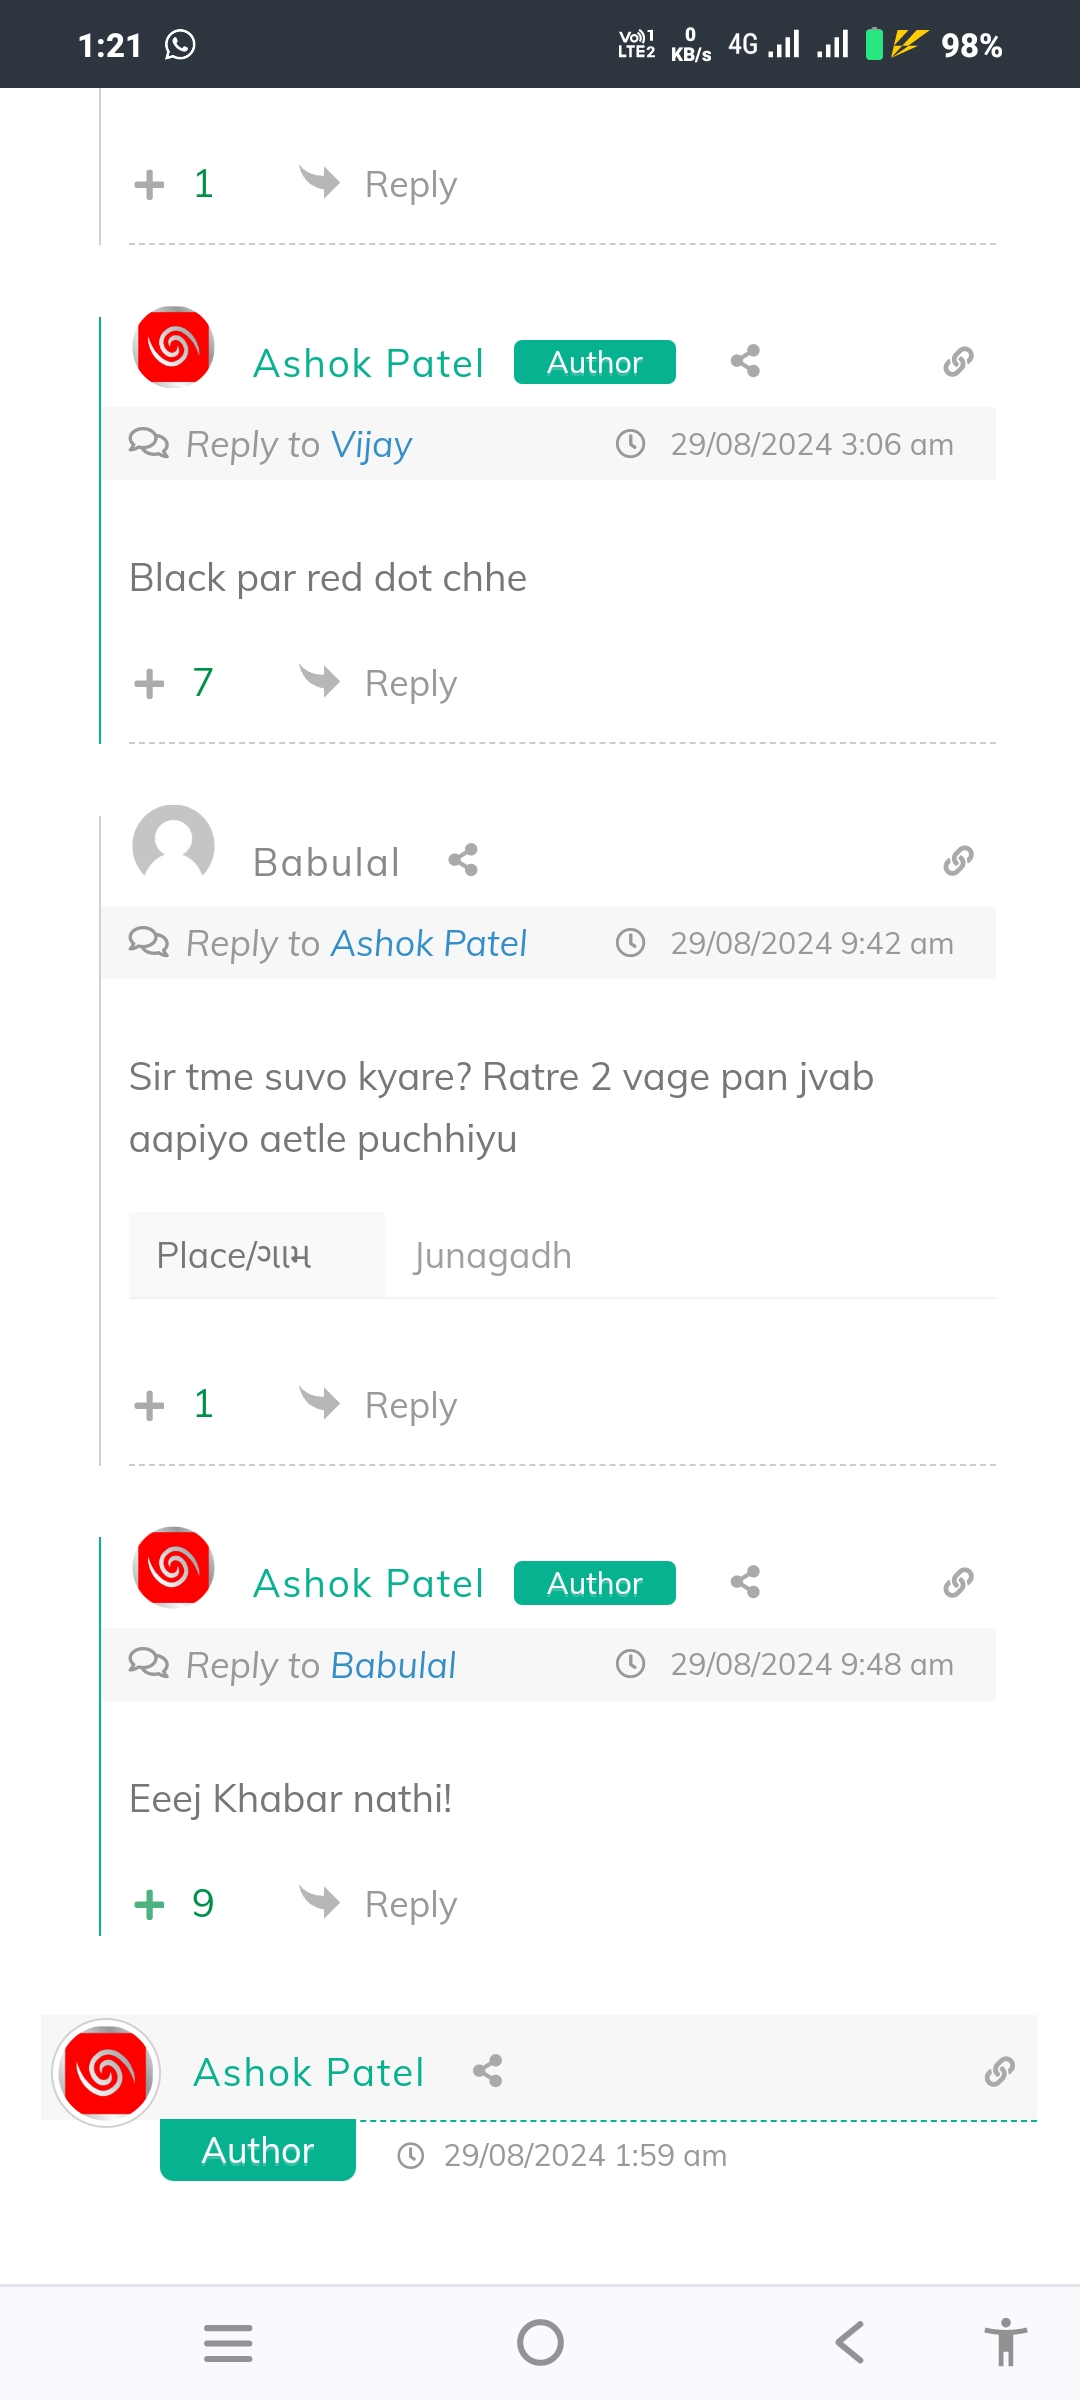This screenshot has width=1080, height=2400.
Task: Upvote Babulal's comment with plus icon
Action: point(149,1405)
